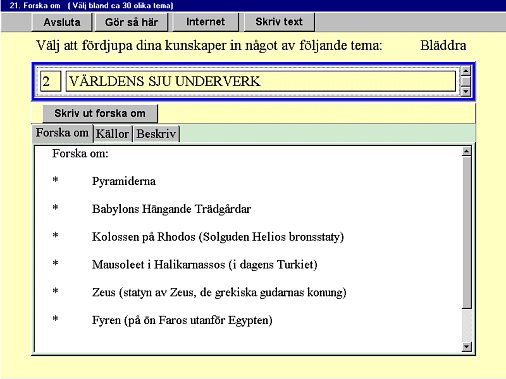Click the Babylons Hängande Trädgårdar entry
This screenshot has height=379, width=506.
click(x=171, y=209)
